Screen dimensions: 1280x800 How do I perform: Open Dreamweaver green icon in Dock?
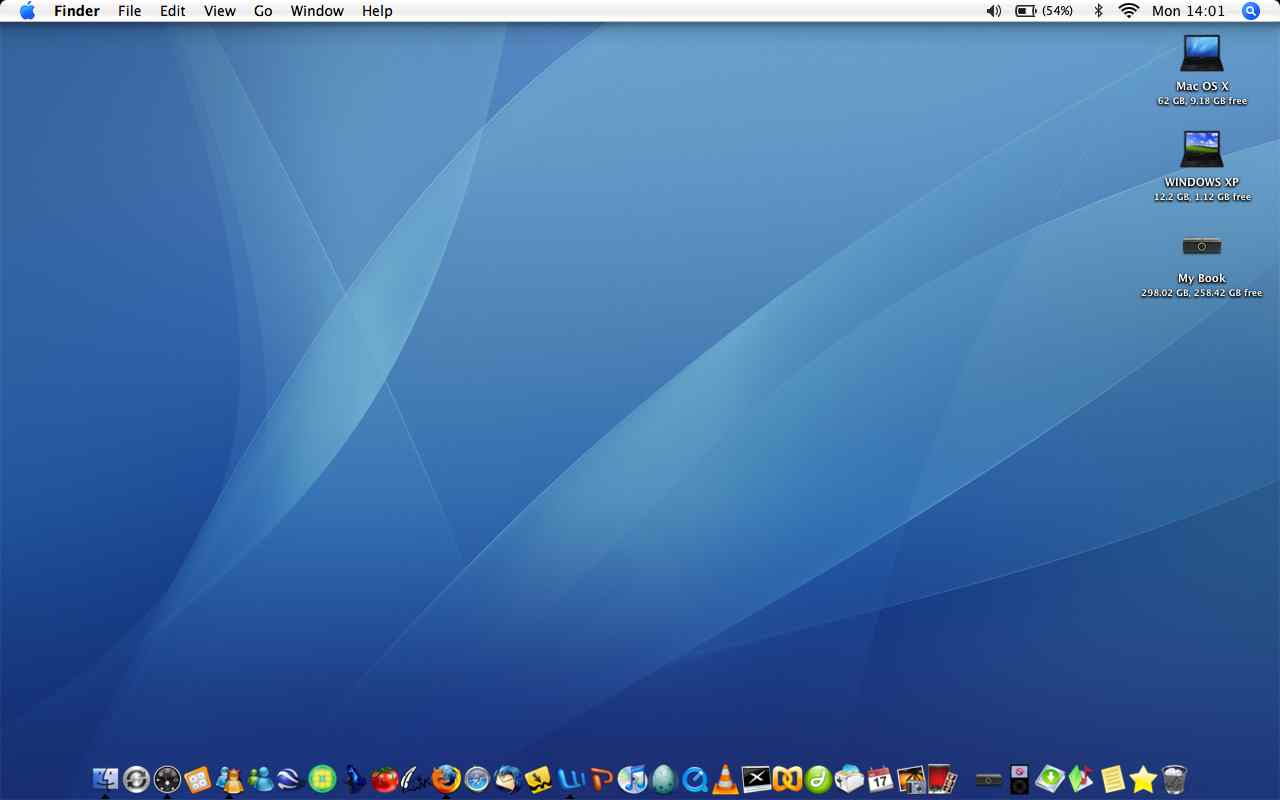[818, 779]
